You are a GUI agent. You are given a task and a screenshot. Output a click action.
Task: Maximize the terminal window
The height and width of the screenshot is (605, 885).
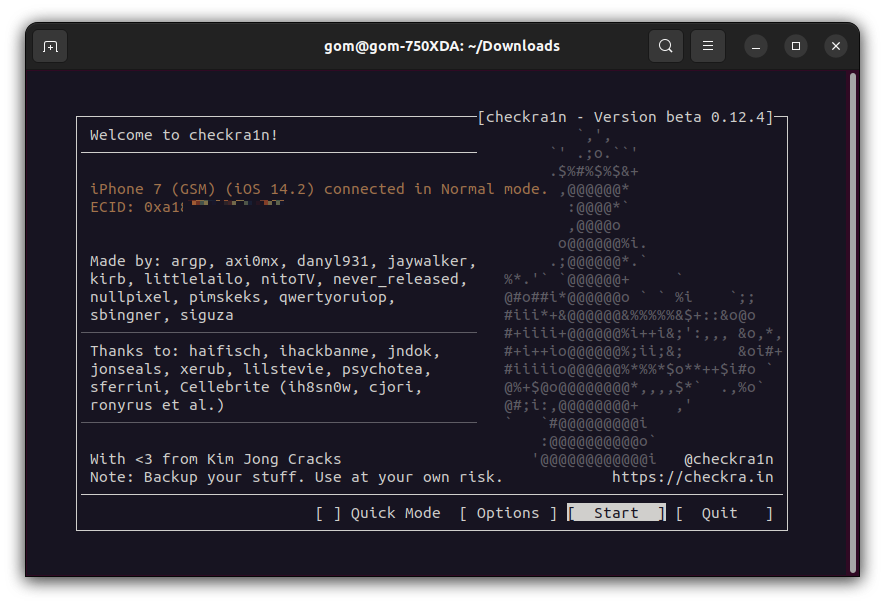coord(796,46)
